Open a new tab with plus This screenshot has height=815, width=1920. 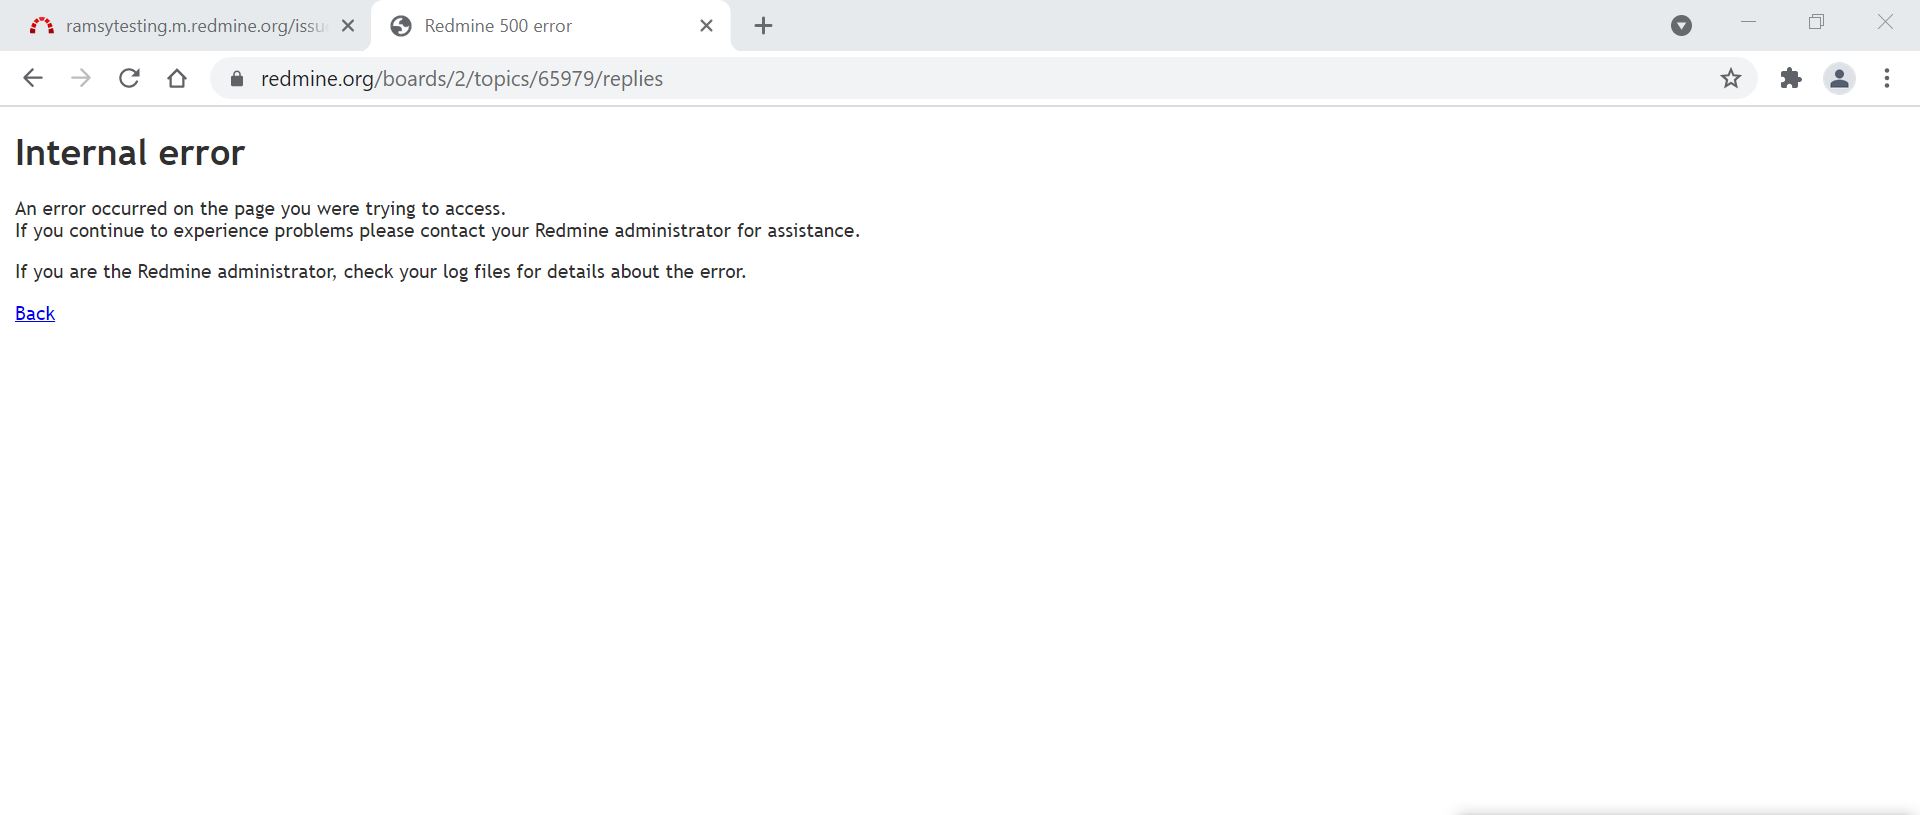click(763, 26)
